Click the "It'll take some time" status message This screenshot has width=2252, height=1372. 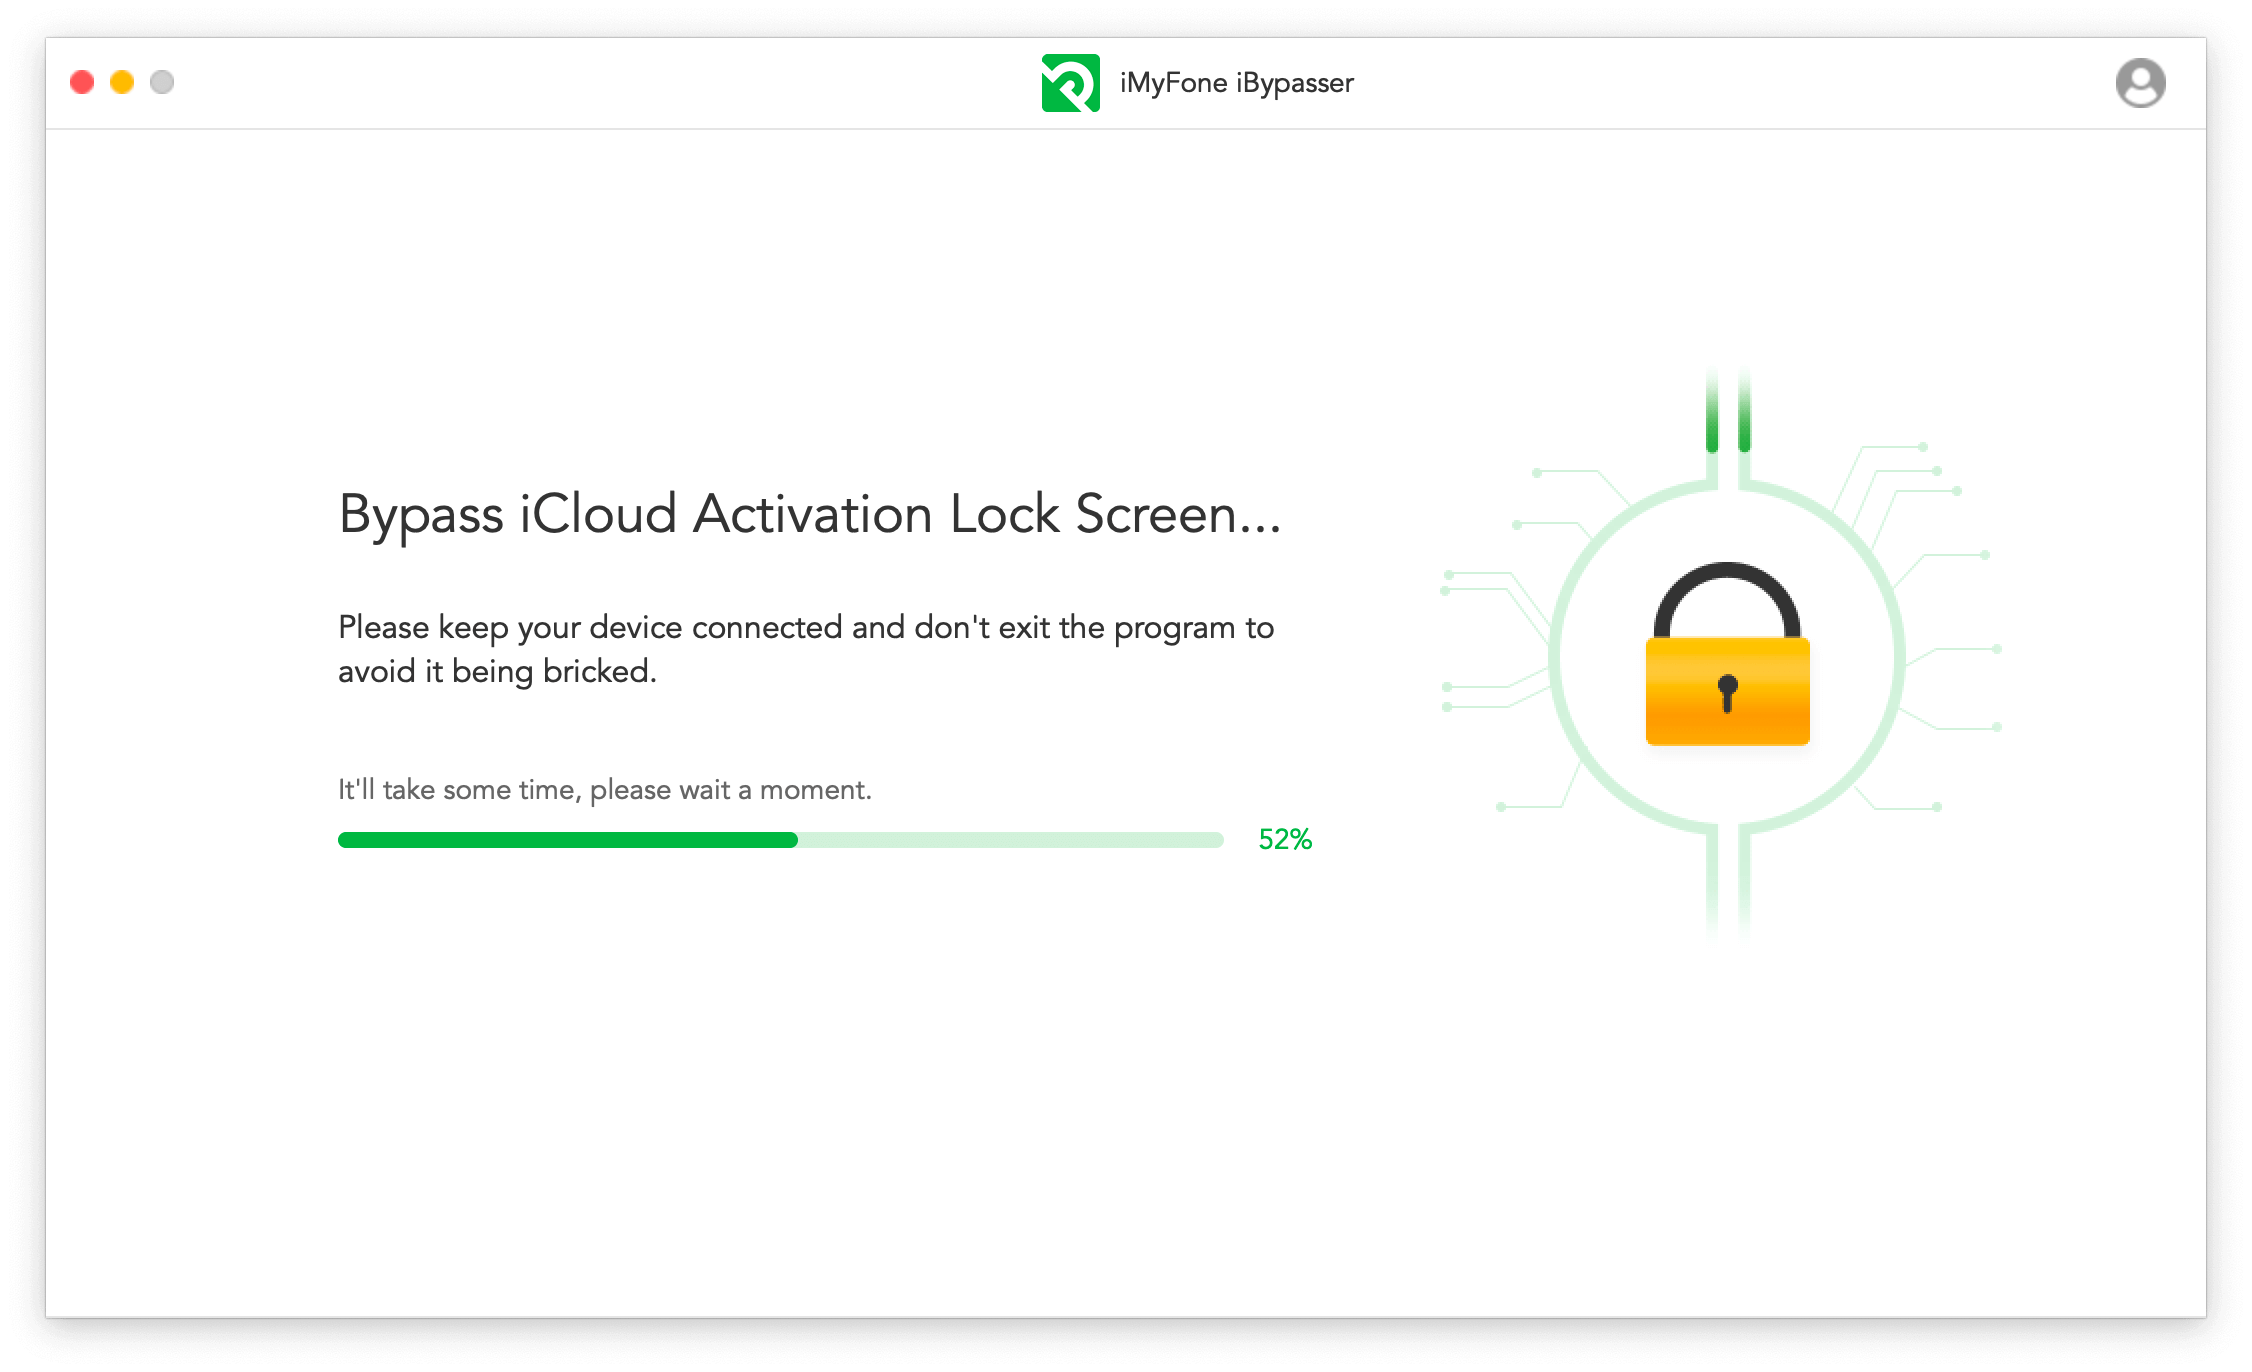604,790
